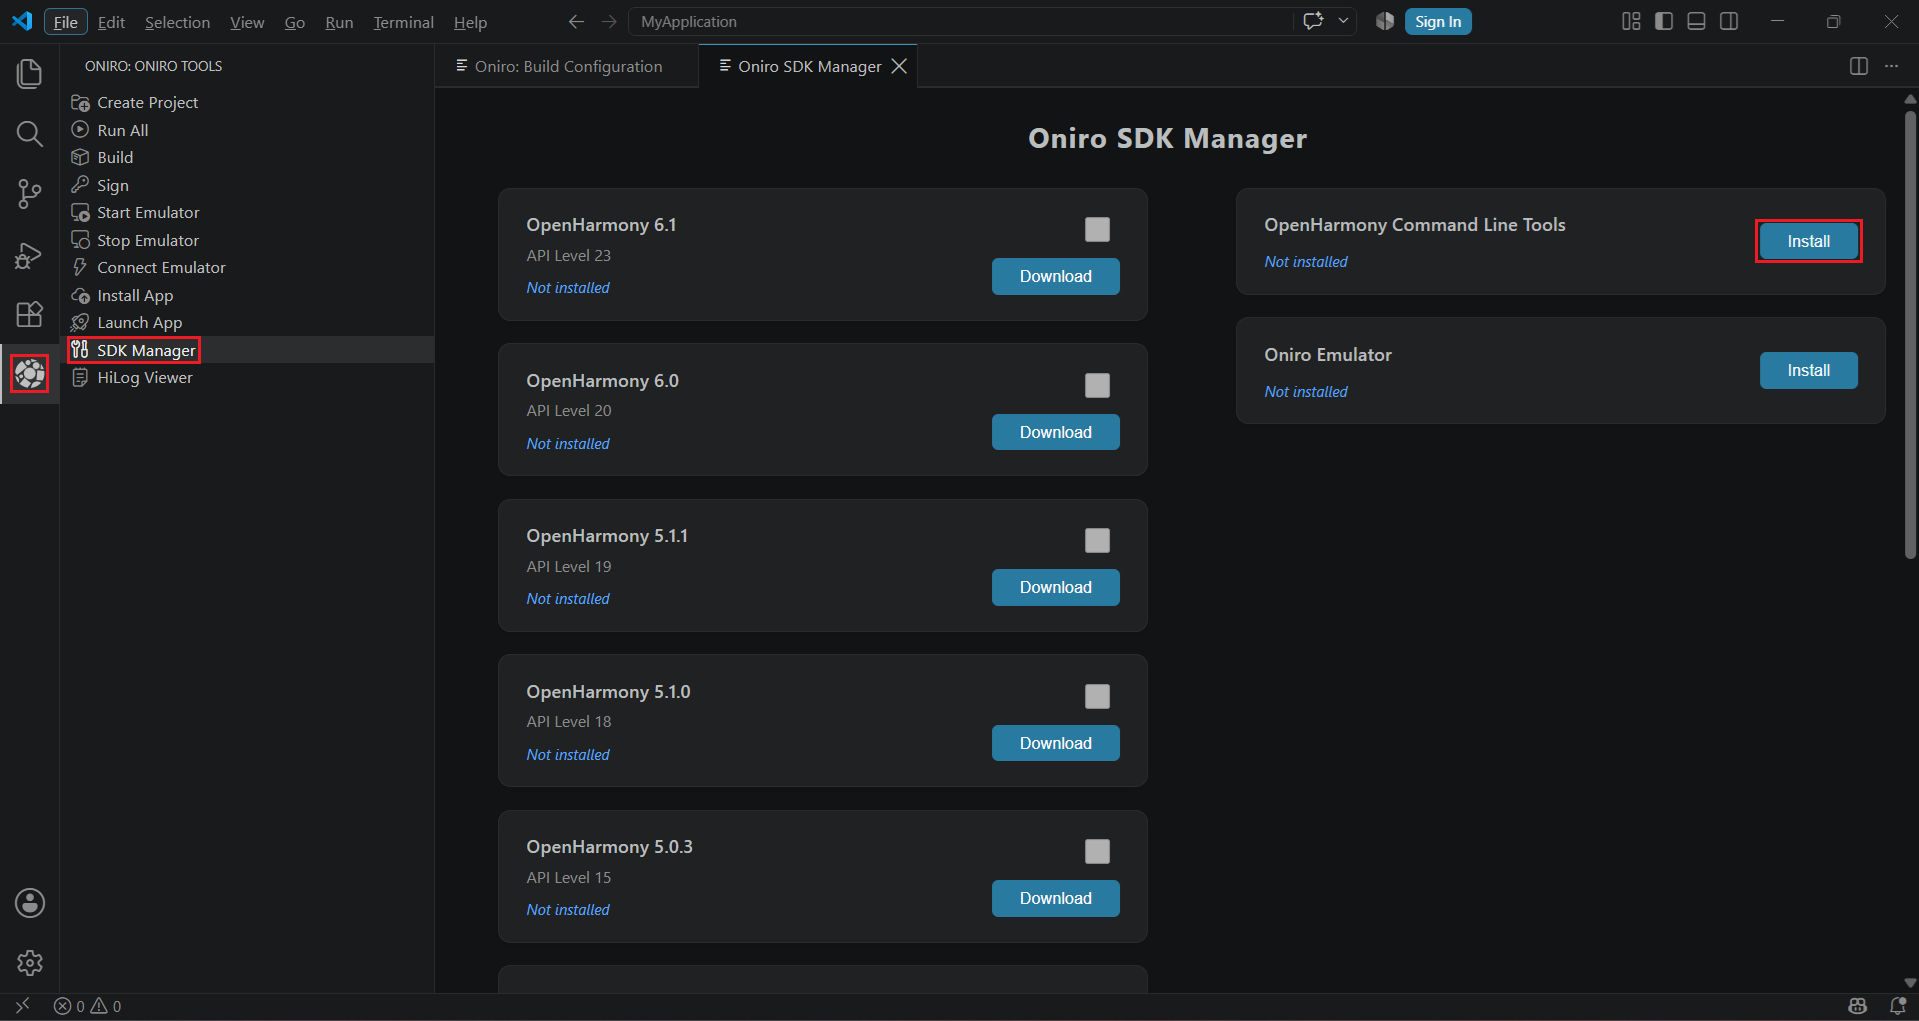Select the Oniro activity bar icon
This screenshot has width=1919, height=1021.
(29, 374)
